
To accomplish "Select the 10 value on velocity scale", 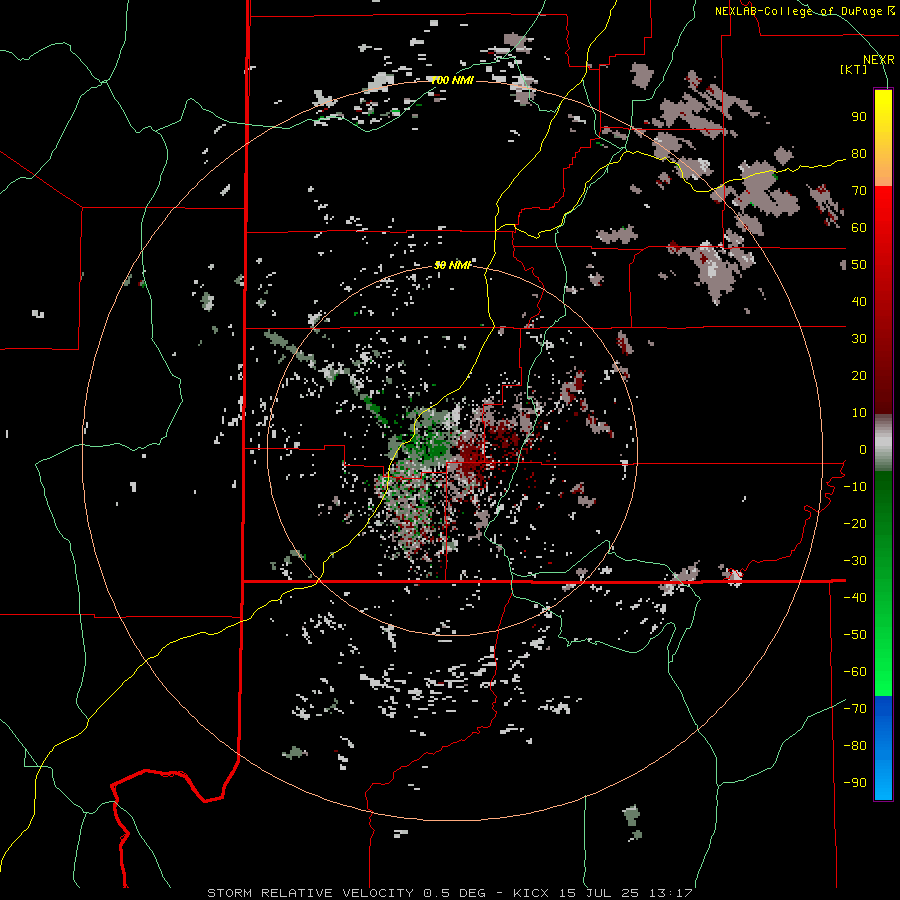I will click(x=859, y=413).
